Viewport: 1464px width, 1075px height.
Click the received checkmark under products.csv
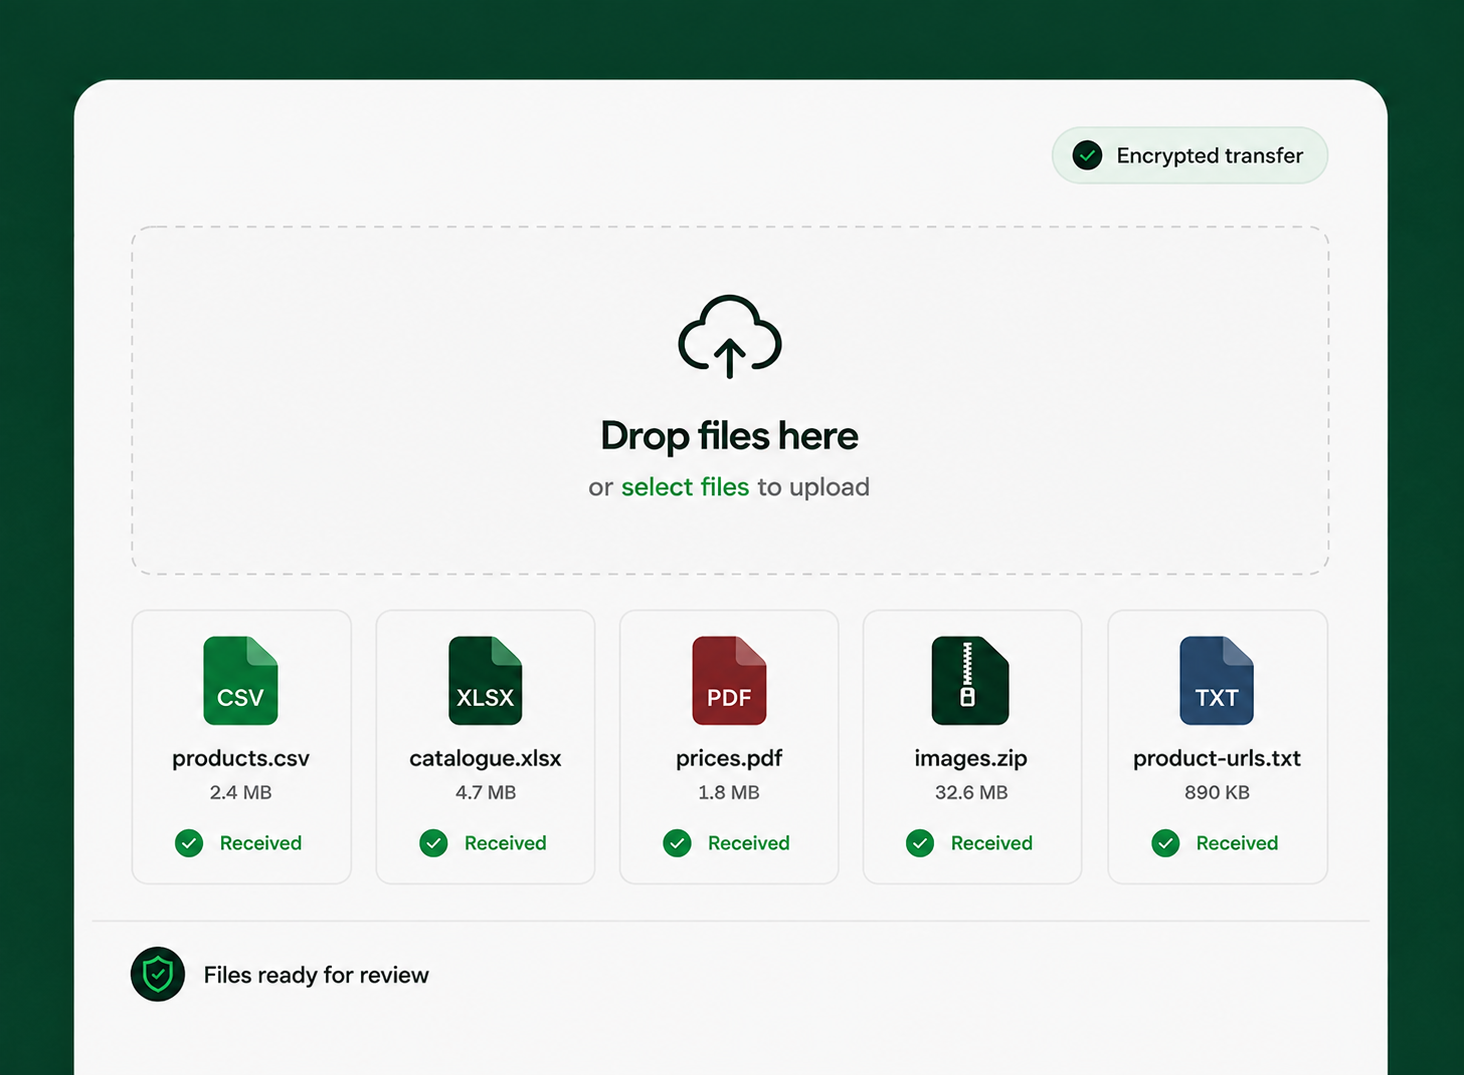pos(189,843)
